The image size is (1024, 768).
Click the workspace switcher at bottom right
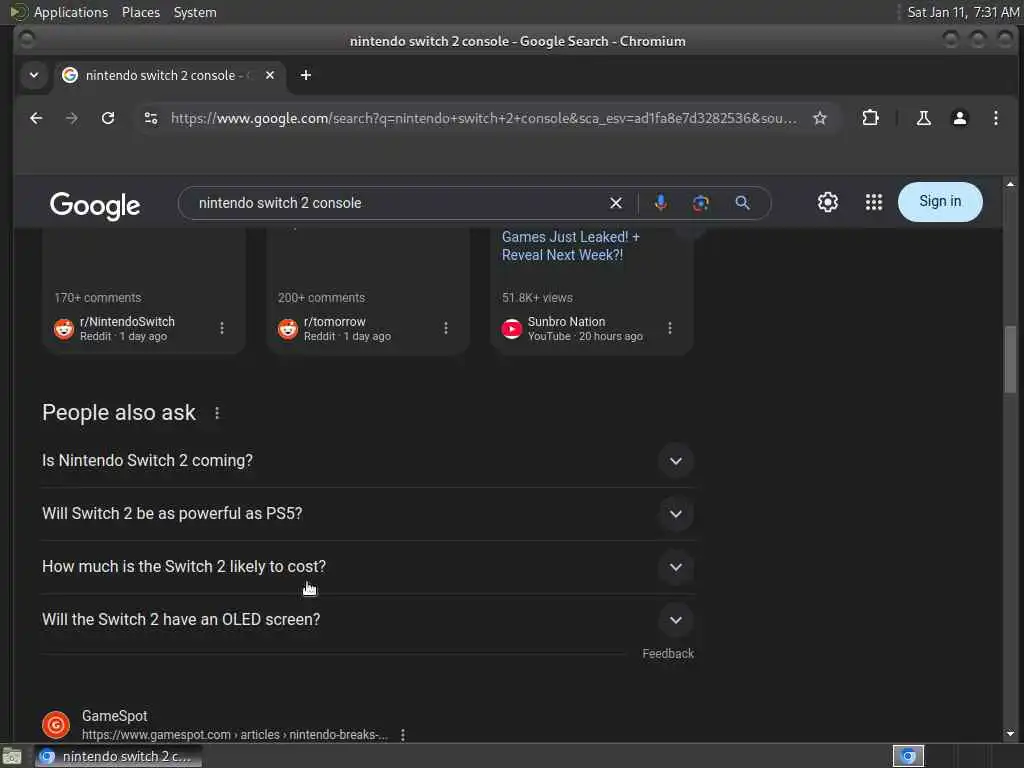click(x=908, y=756)
